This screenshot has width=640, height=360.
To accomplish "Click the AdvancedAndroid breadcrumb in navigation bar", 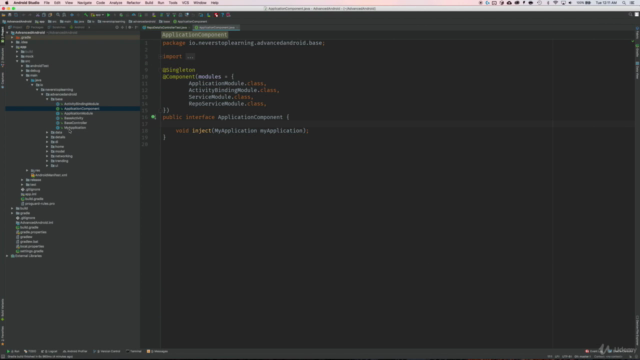I will click(x=17, y=22).
